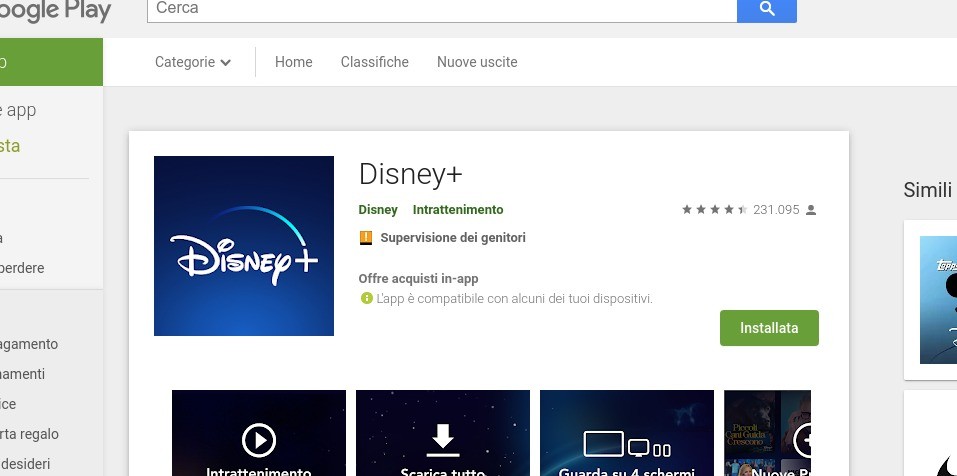Click the Installata button
The width and height of the screenshot is (957, 476).
click(x=769, y=328)
